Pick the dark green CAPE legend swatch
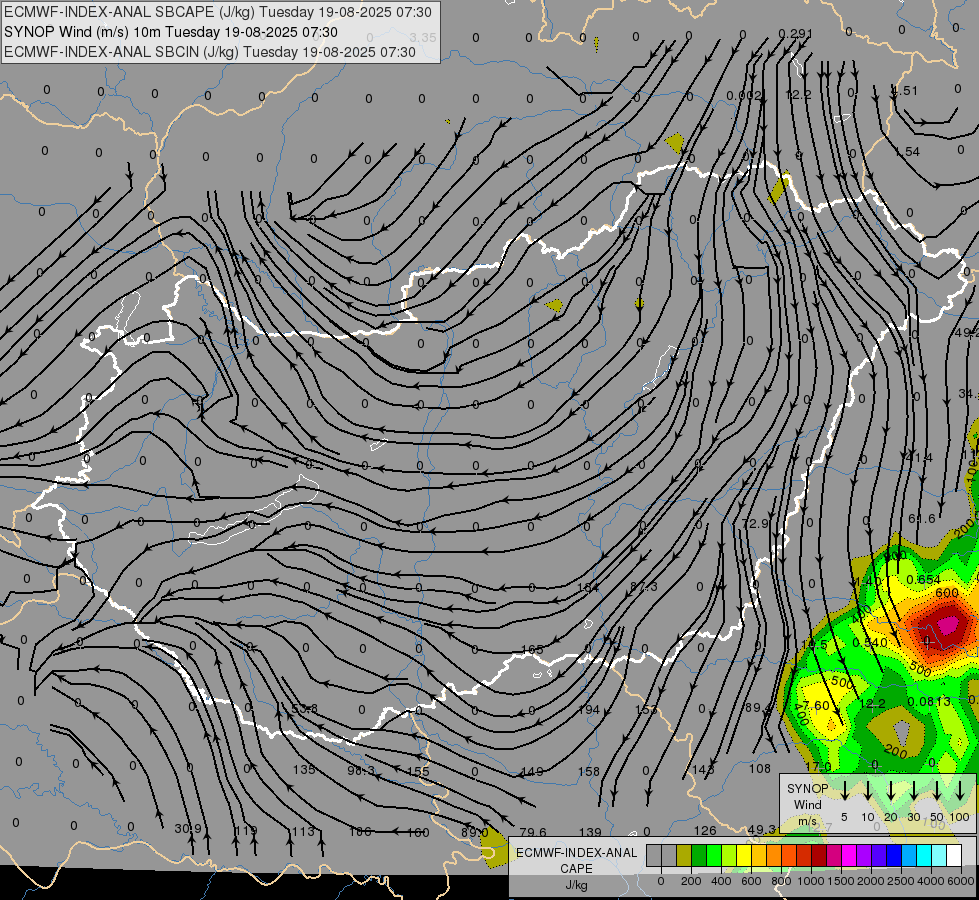 (x=699, y=855)
